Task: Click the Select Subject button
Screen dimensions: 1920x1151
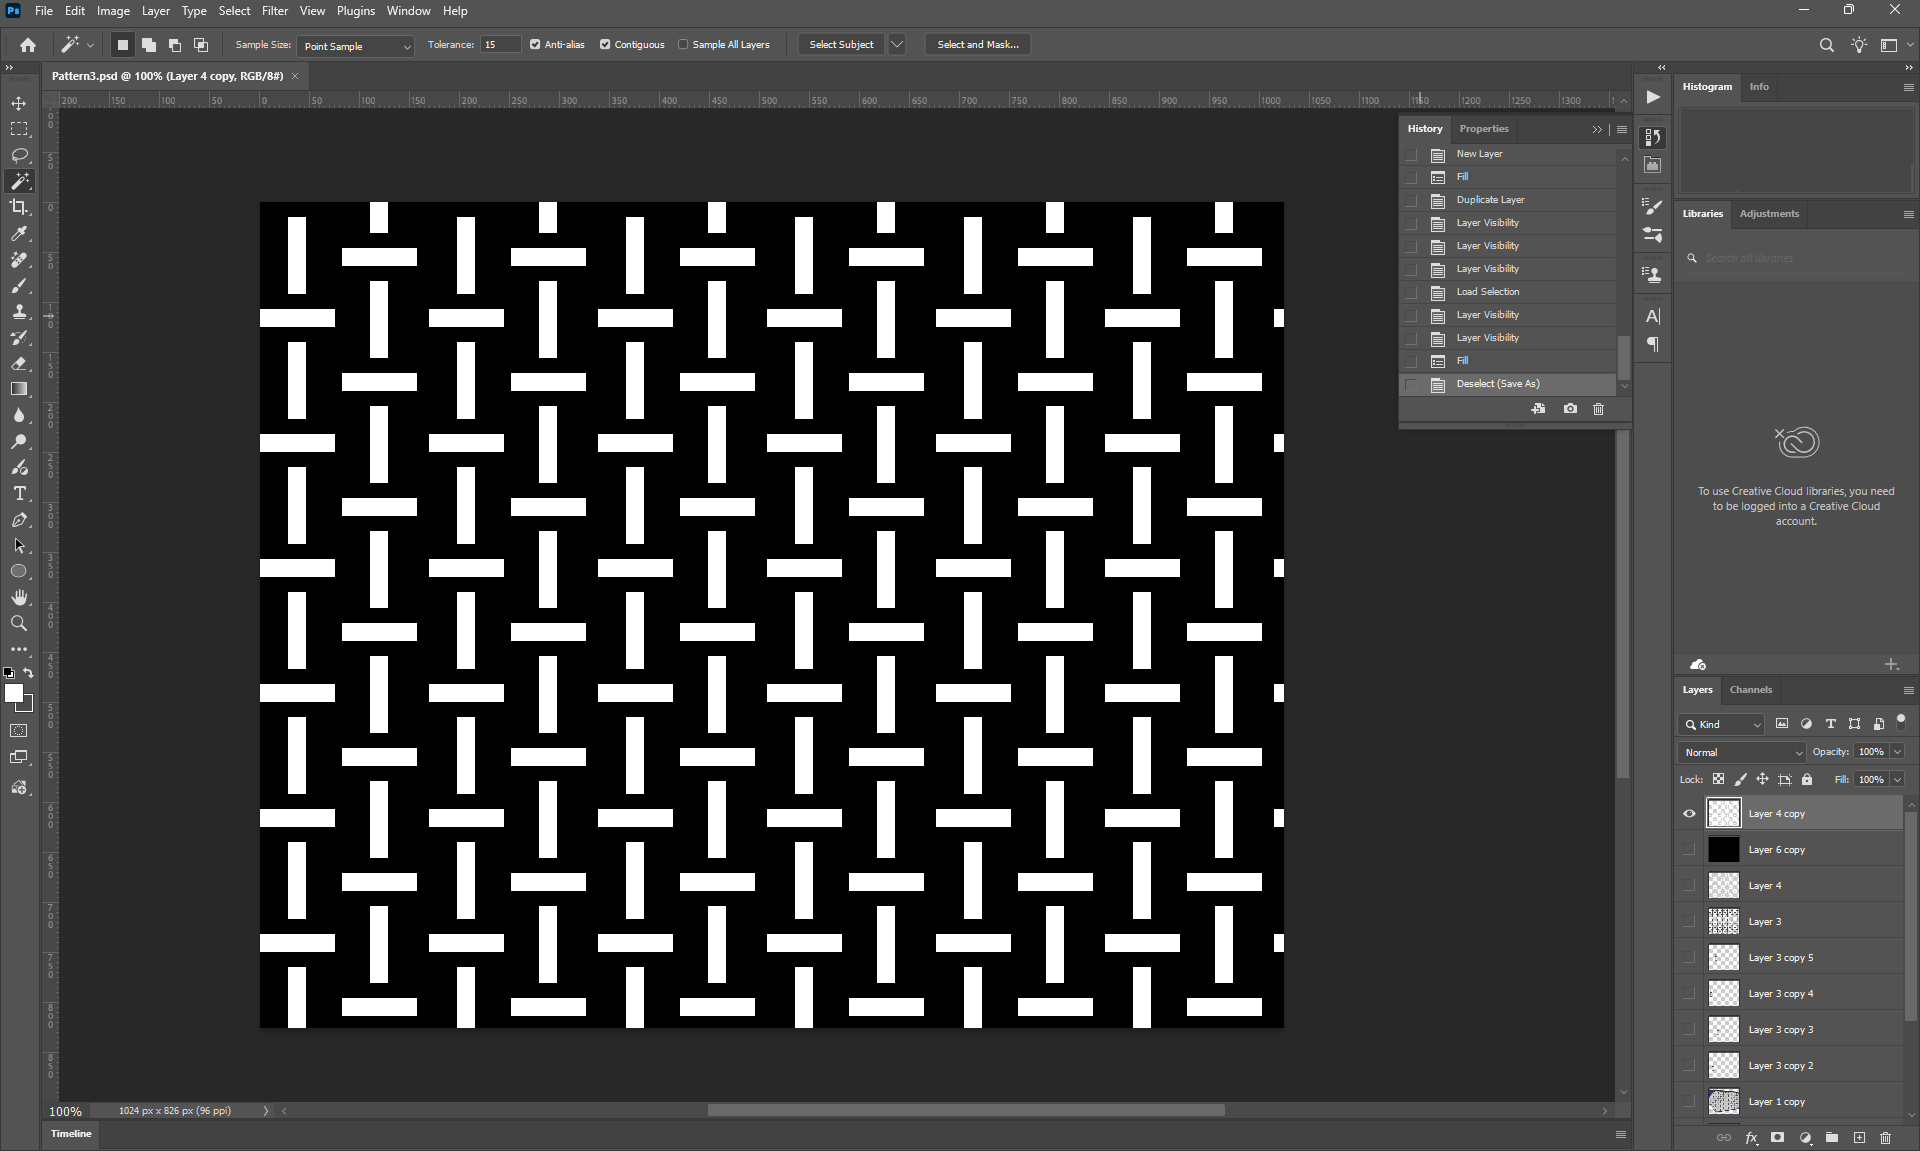Action: pos(841,44)
